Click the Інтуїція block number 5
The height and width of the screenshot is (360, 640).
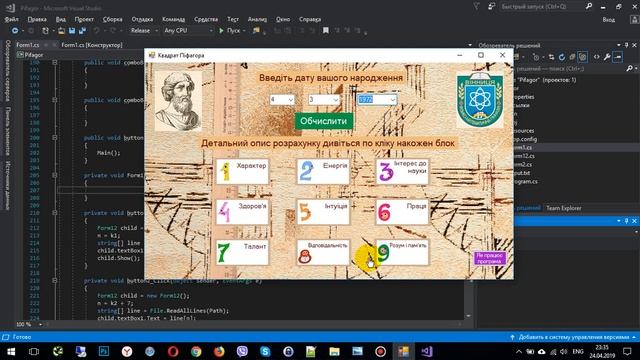pyautogui.click(x=323, y=212)
